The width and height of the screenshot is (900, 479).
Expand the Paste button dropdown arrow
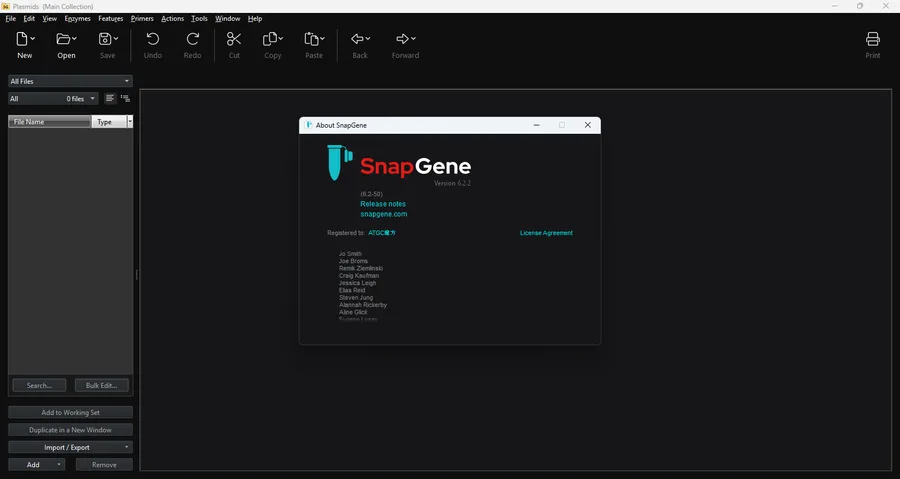322,38
